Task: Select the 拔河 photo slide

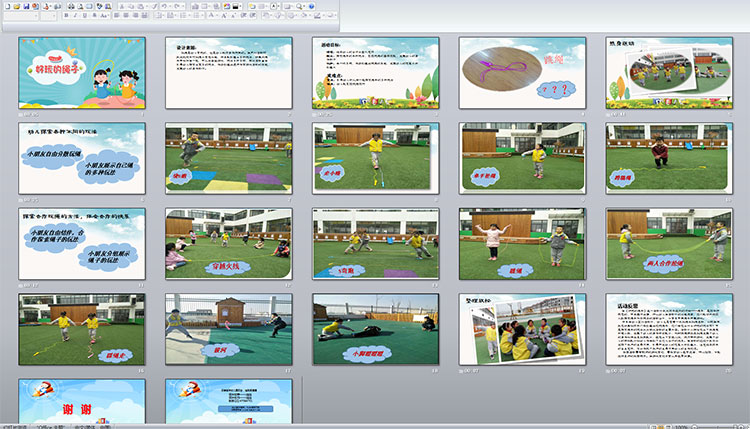Action: (x=229, y=330)
